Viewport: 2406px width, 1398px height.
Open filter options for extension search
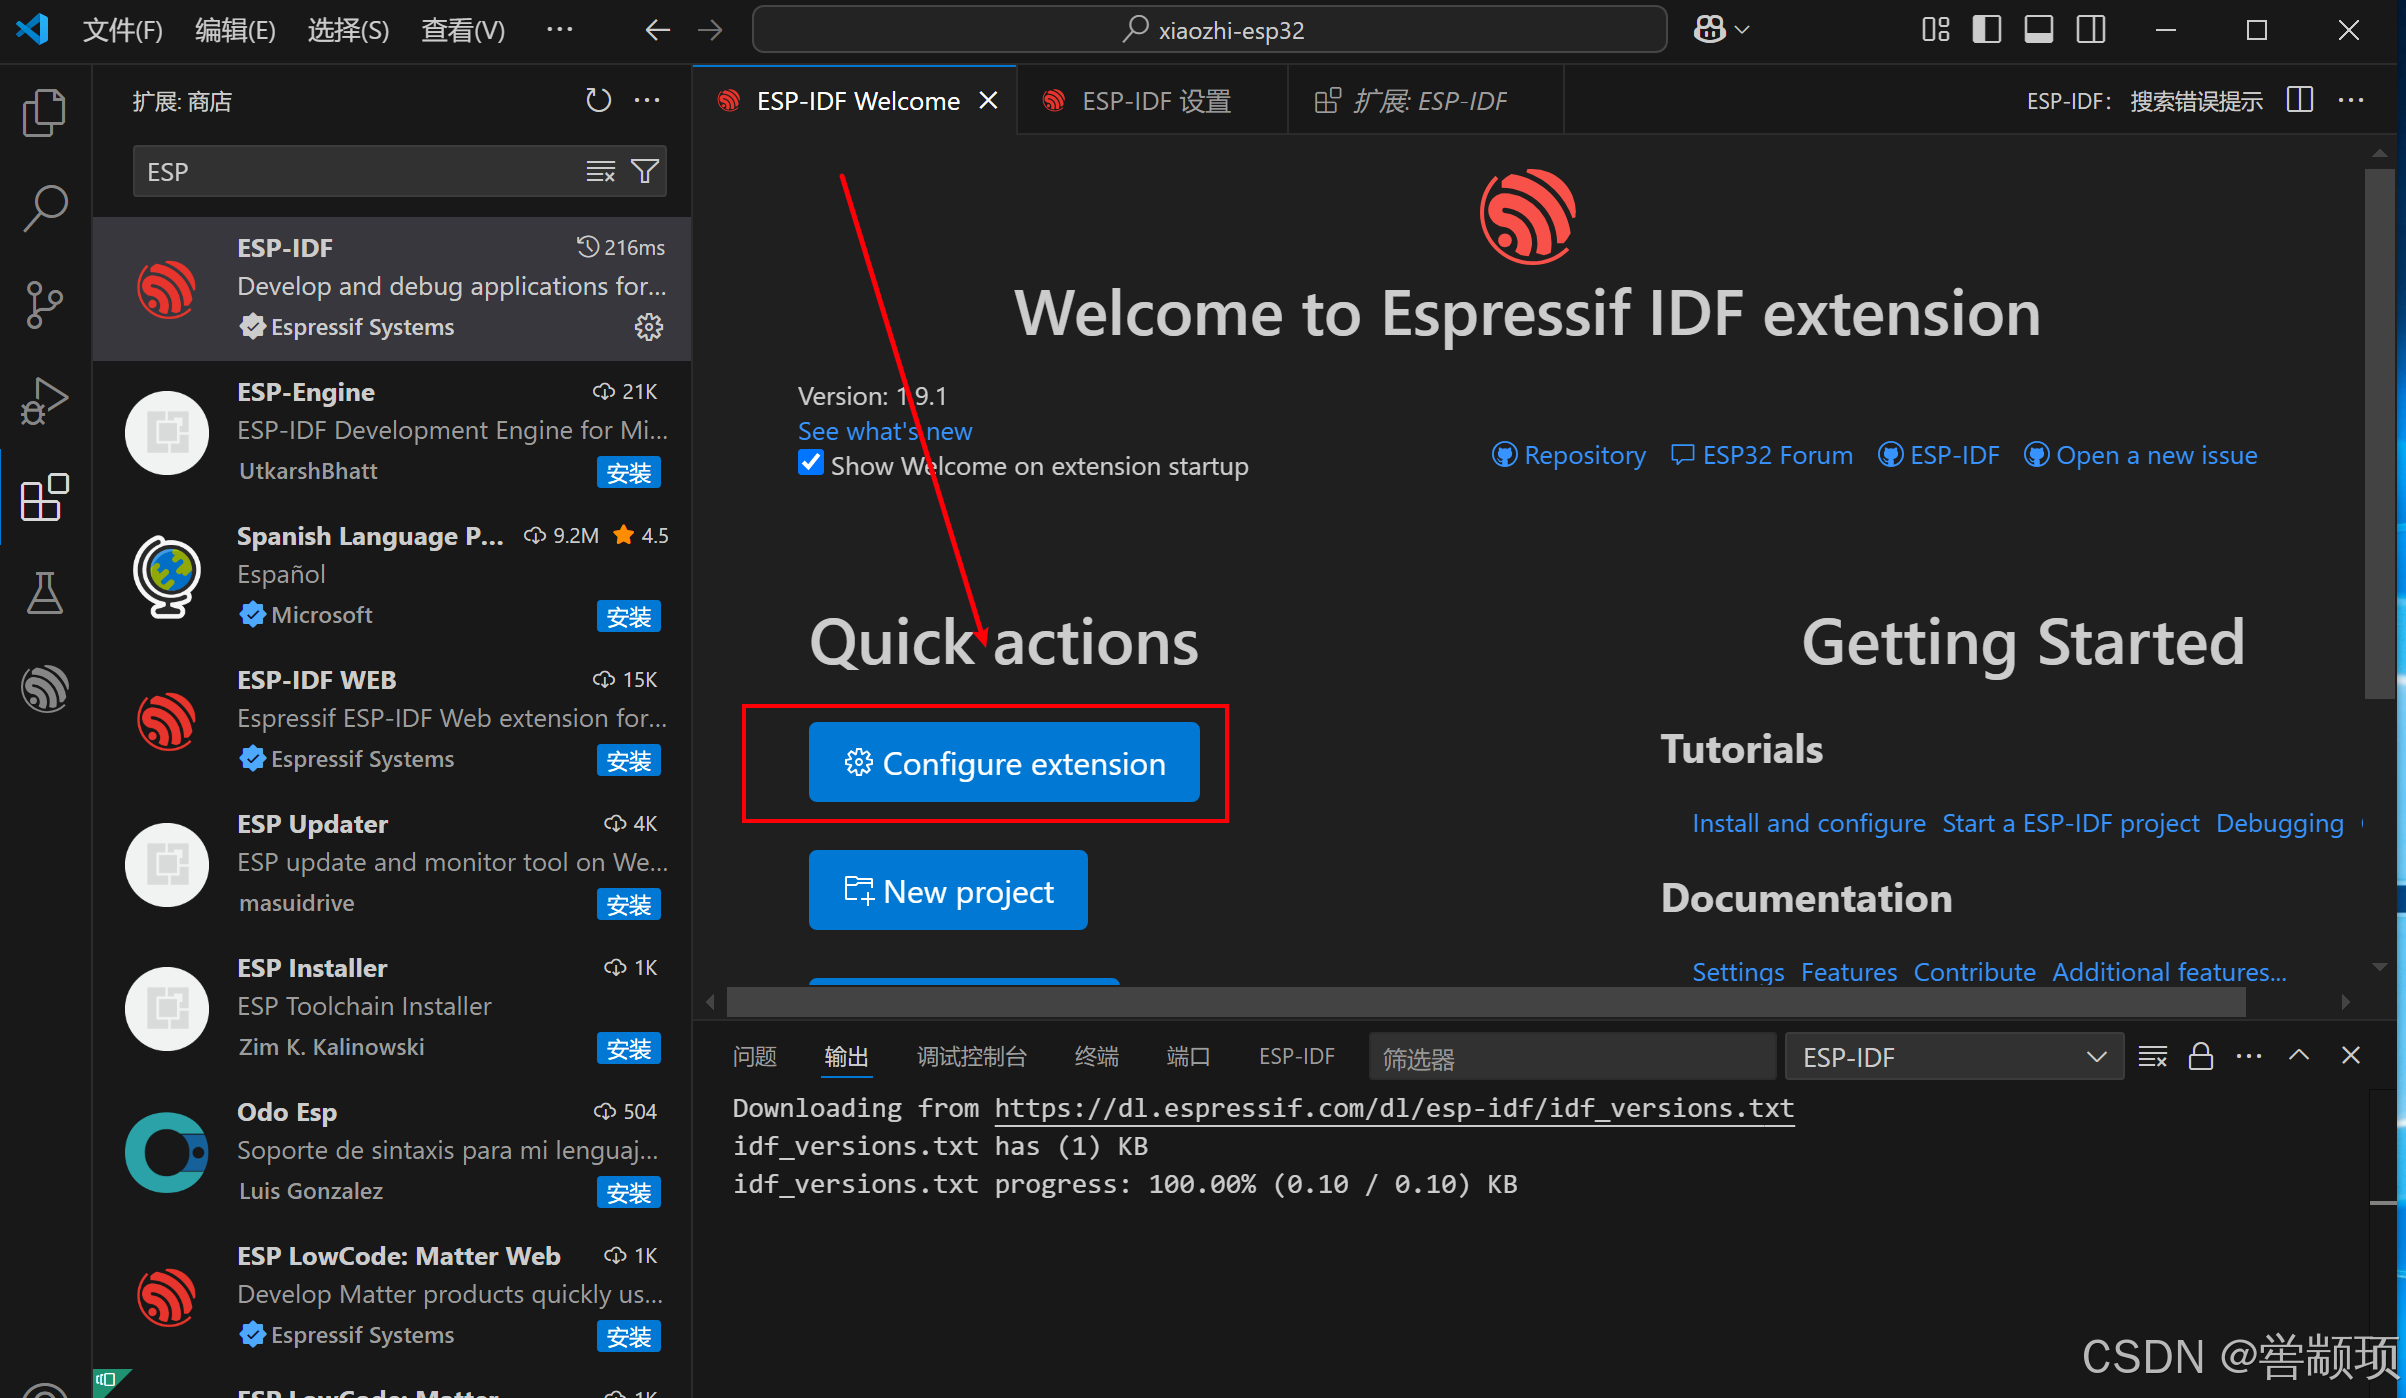[646, 172]
